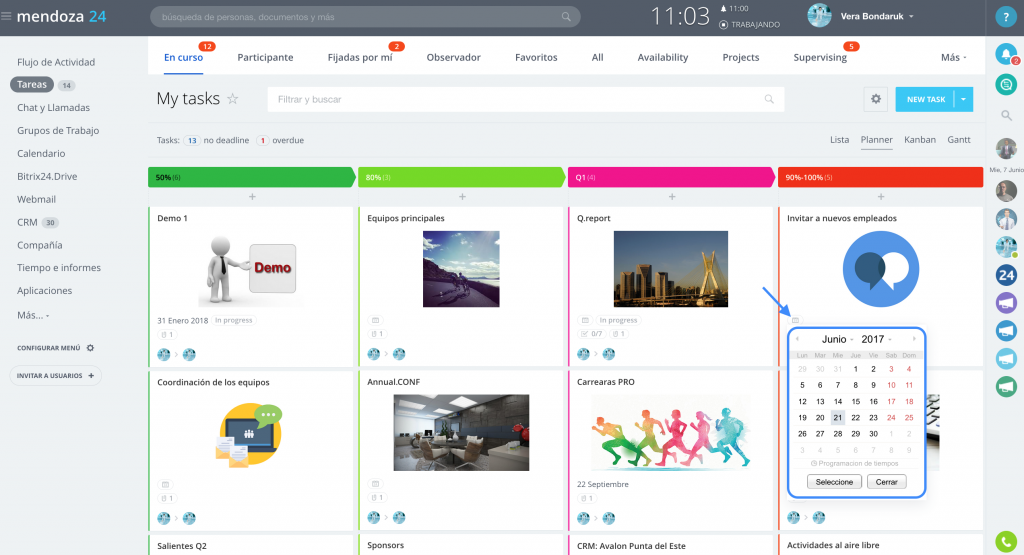Screen dimensions: 1024x555
Task: Open Vera Bondaruk's avatar in the header
Action: click(819, 16)
